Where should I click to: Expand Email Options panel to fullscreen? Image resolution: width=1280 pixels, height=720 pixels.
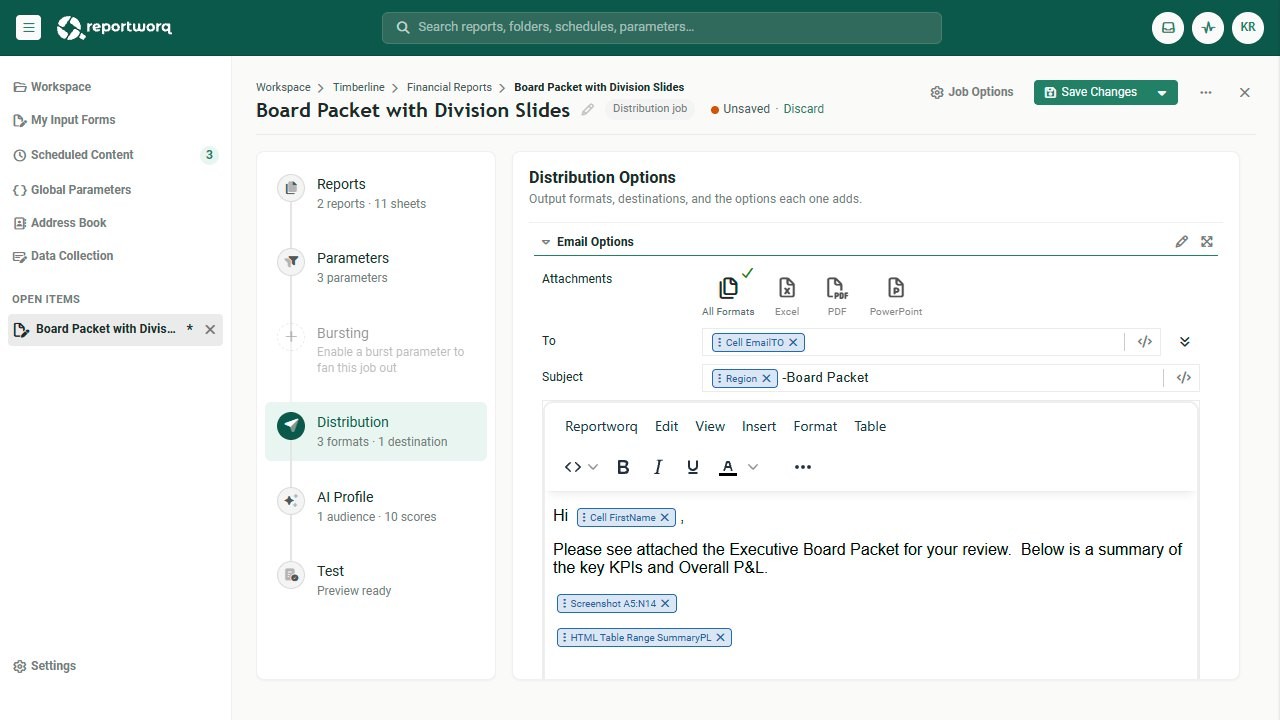(x=1207, y=242)
